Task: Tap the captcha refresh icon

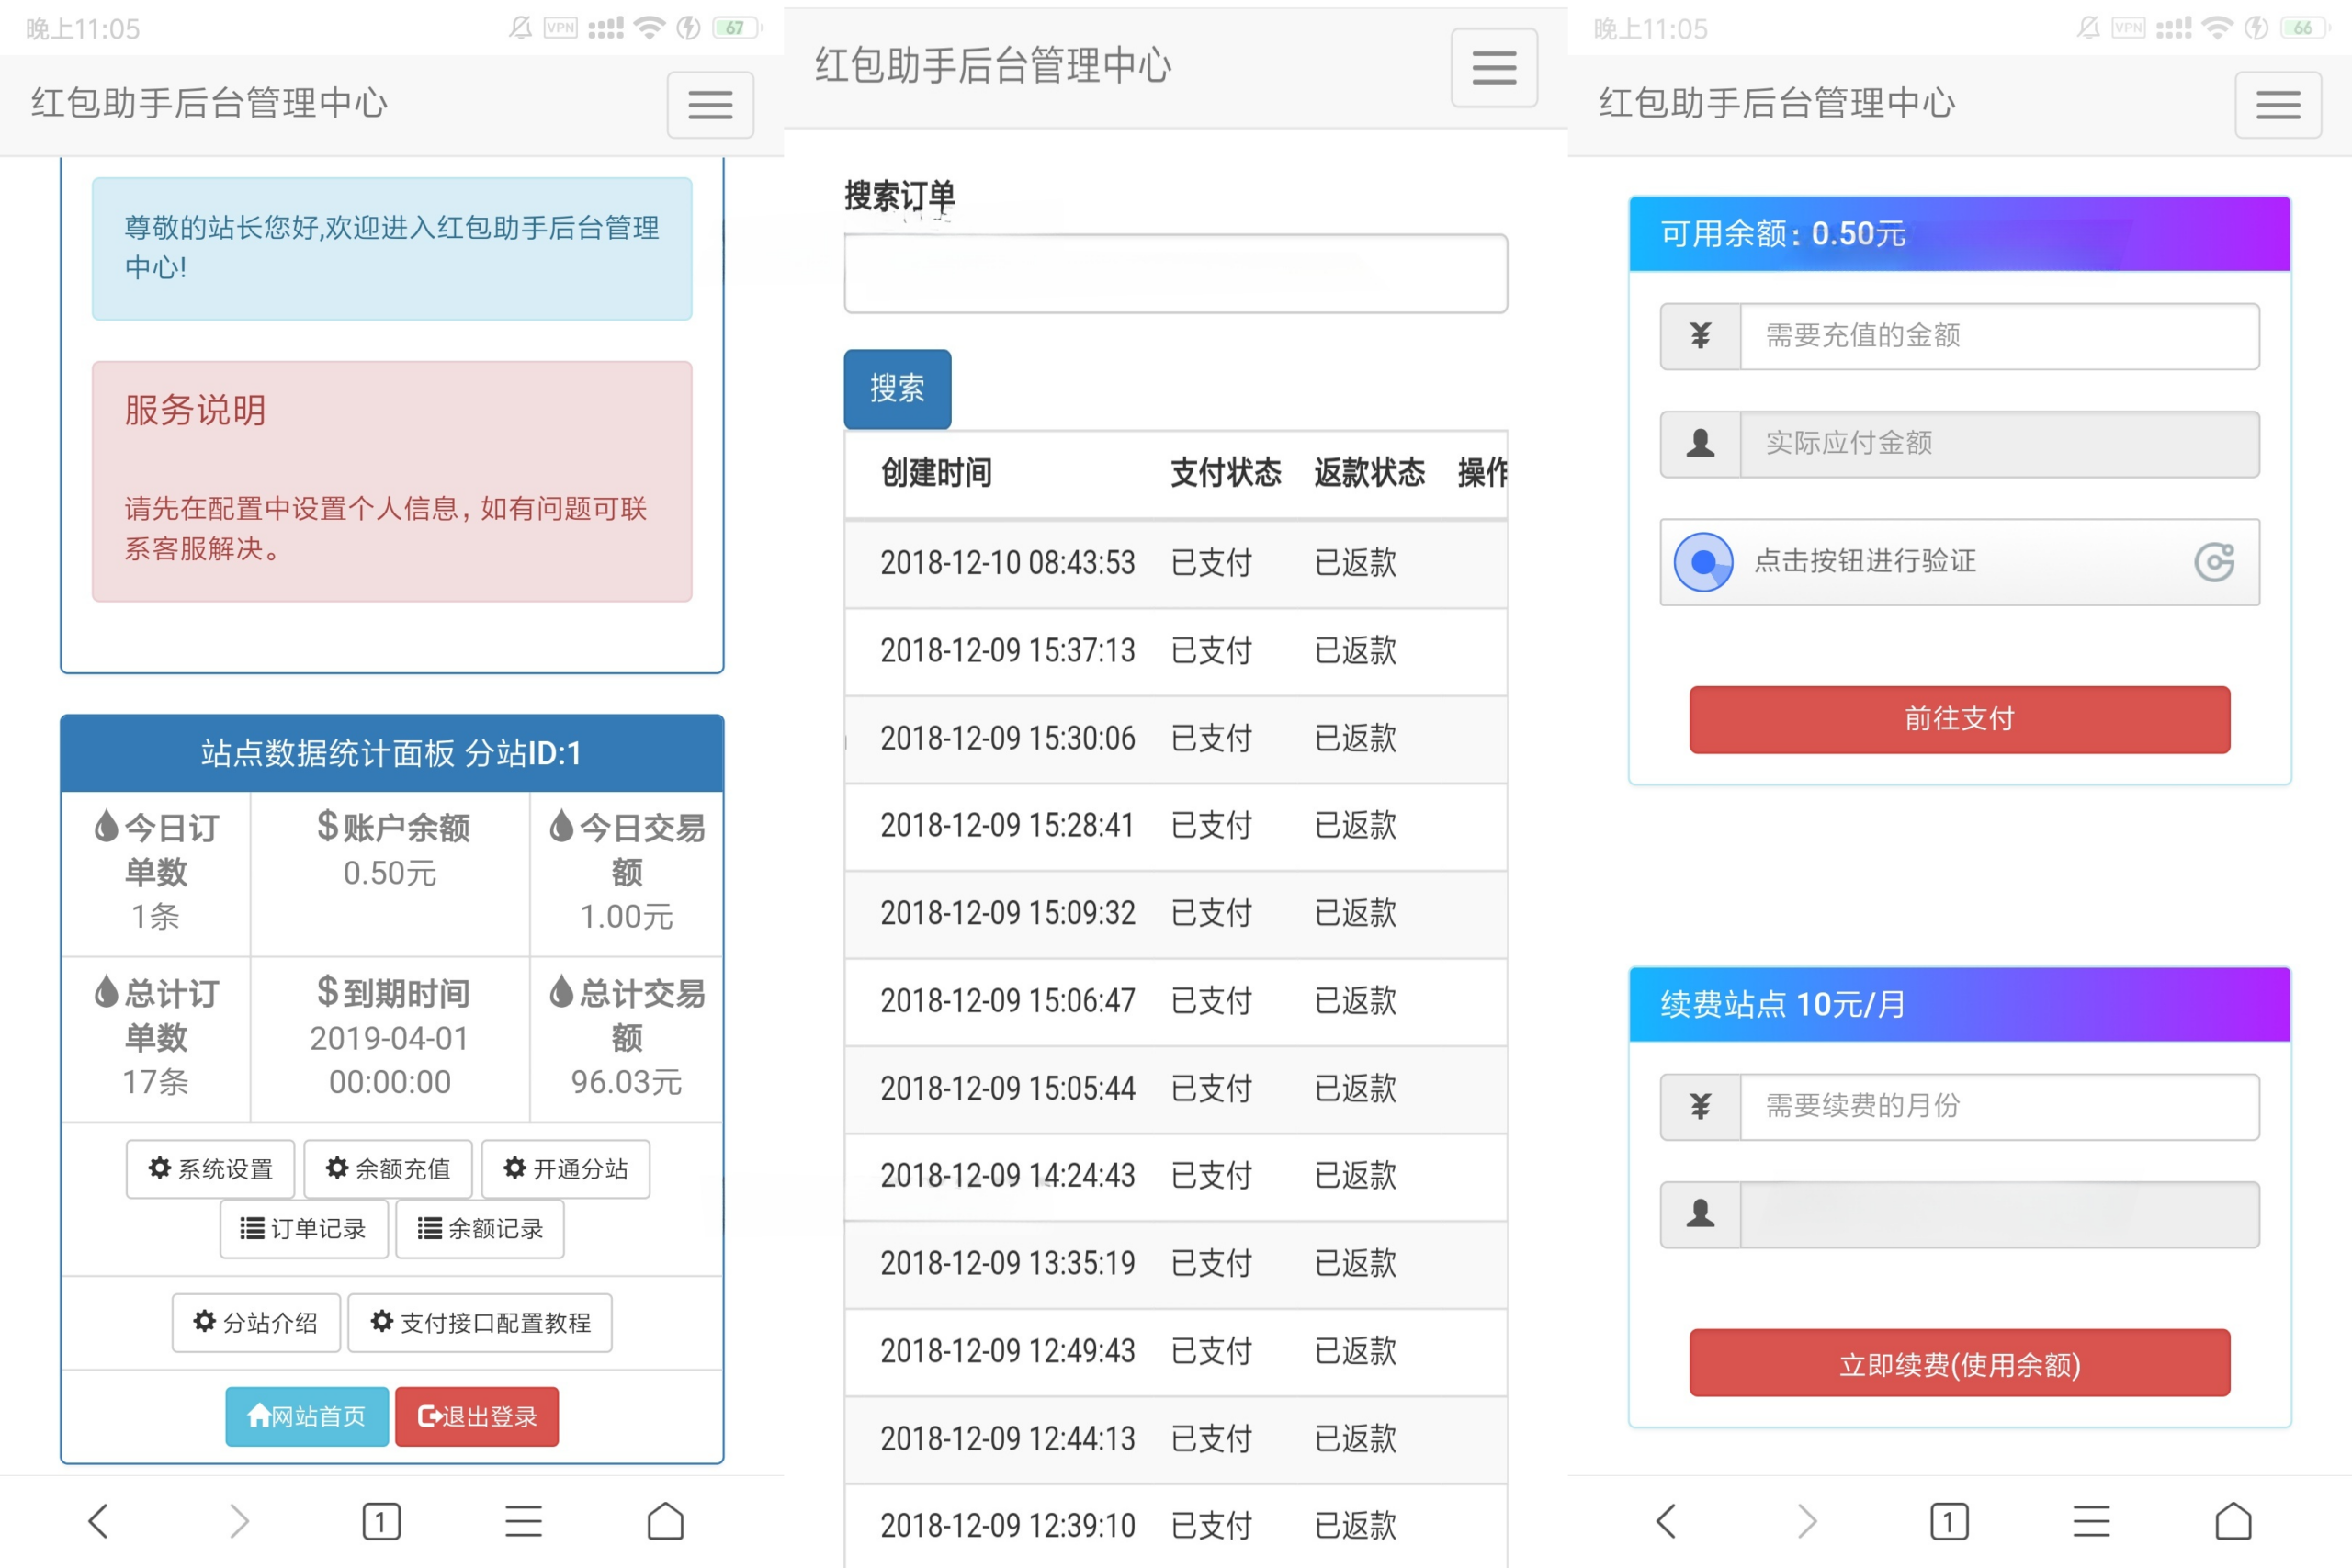Action: coord(2215,562)
